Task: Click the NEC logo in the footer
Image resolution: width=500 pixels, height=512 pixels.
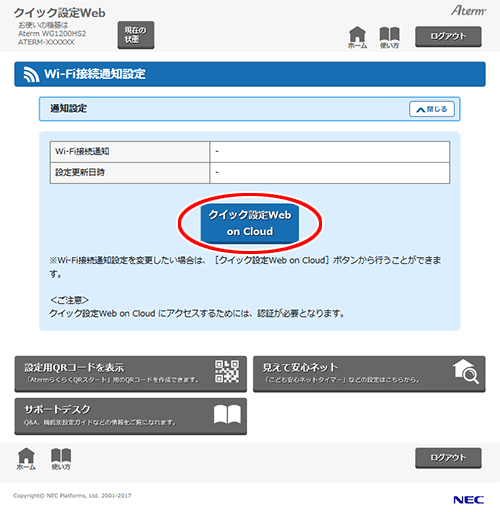Action: pyautogui.click(x=468, y=500)
